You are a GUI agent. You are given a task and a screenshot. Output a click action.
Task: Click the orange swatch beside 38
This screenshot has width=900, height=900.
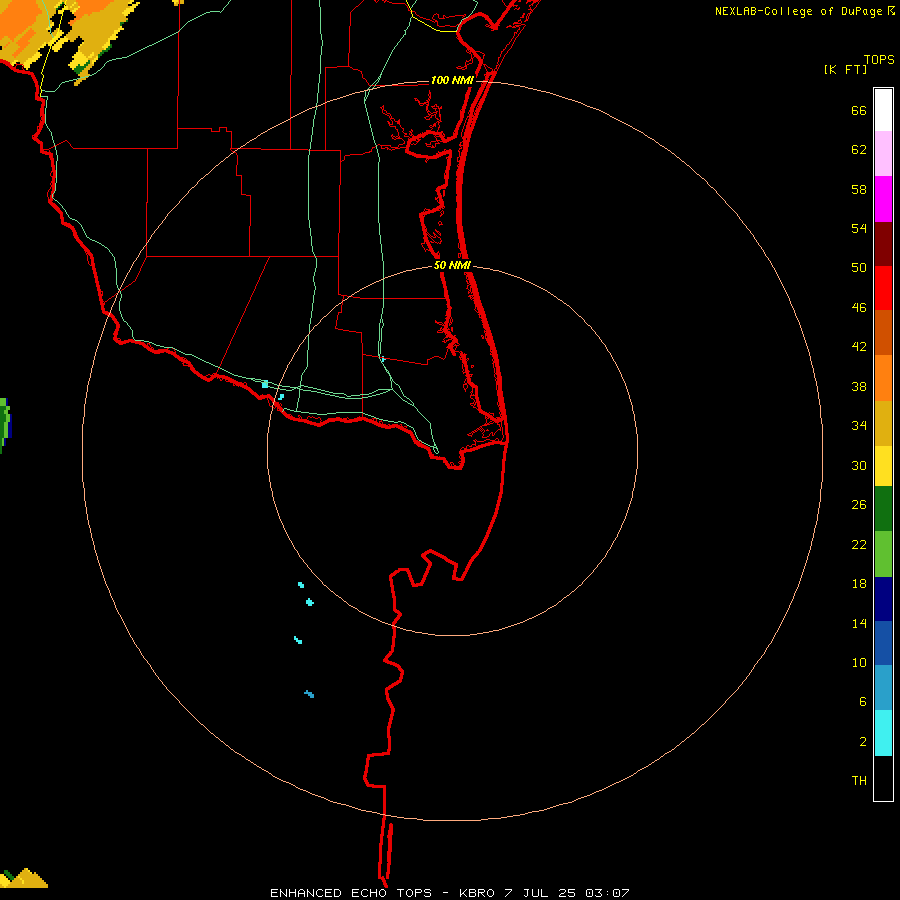883,378
